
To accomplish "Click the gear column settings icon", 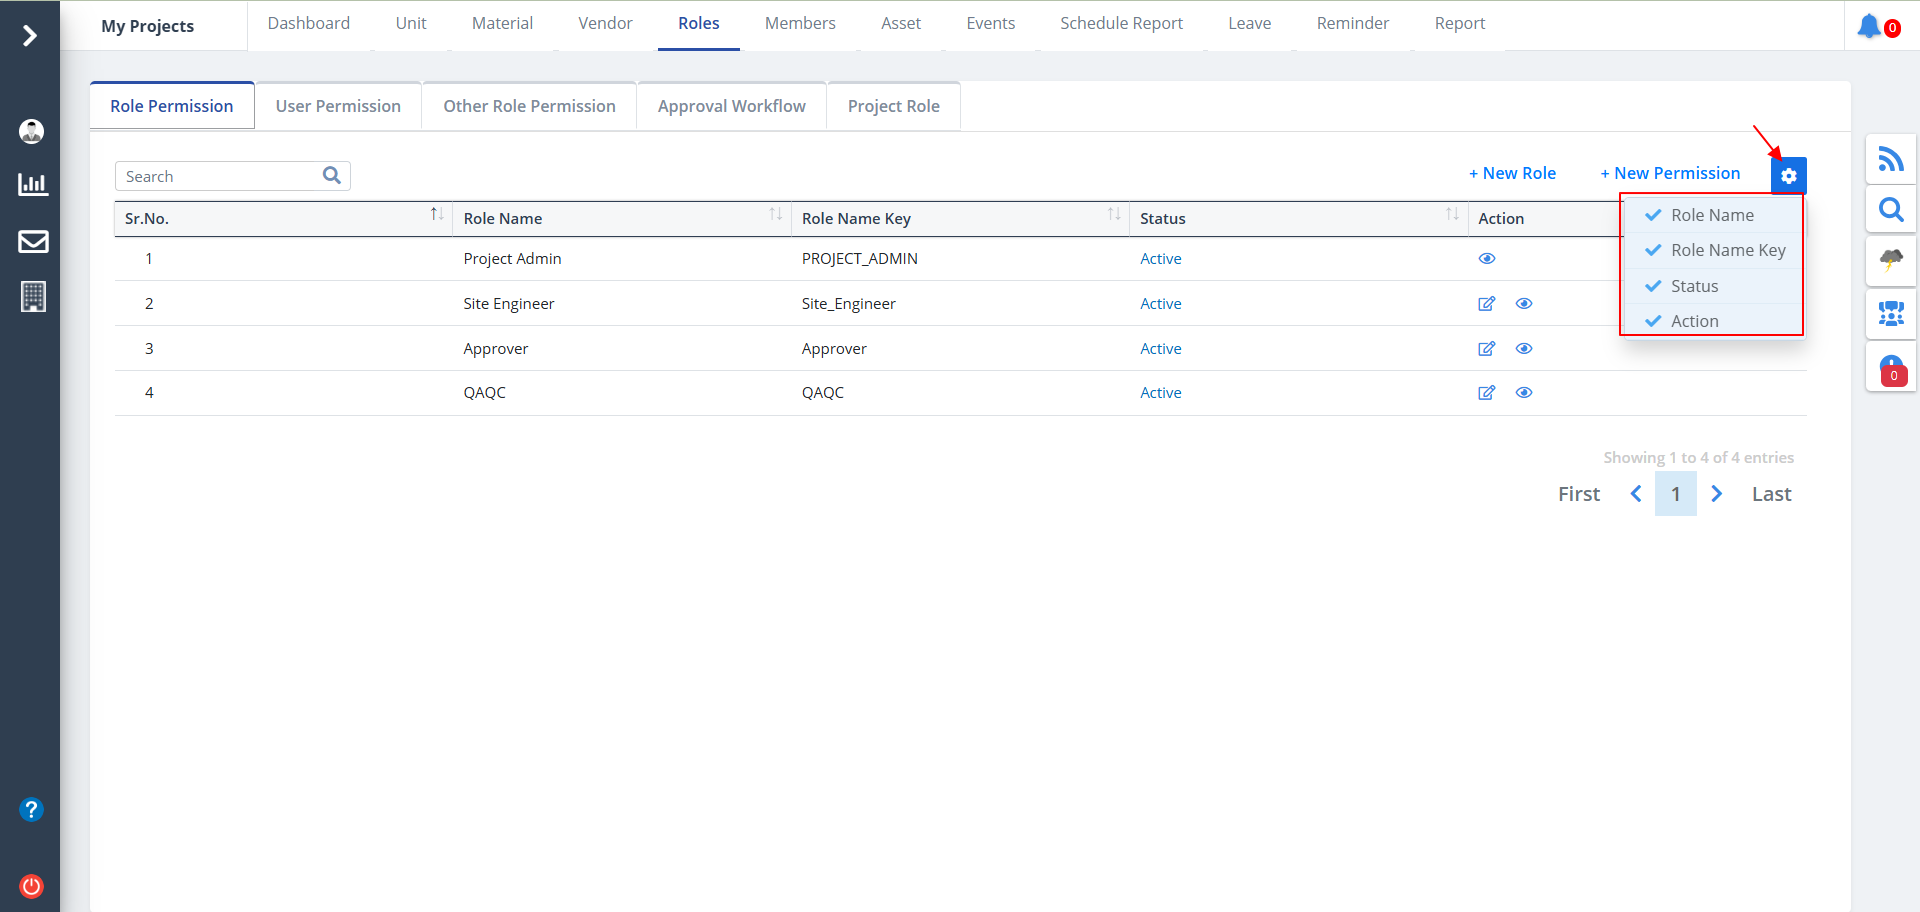I will point(1788,176).
